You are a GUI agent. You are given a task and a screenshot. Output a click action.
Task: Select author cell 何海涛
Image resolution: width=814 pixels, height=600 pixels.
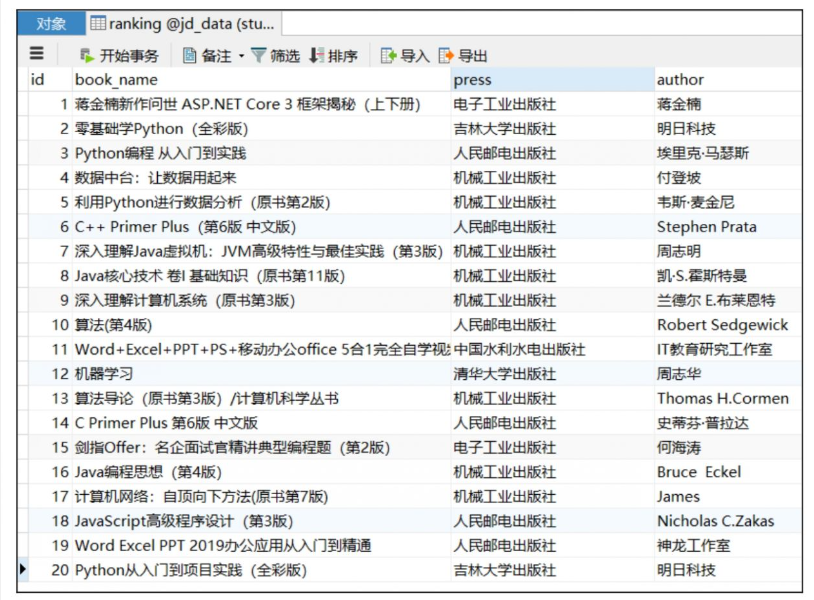(x=728, y=447)
